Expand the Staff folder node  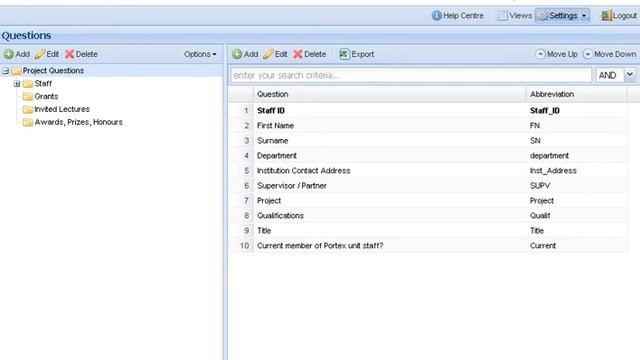[x=17, y=84]
